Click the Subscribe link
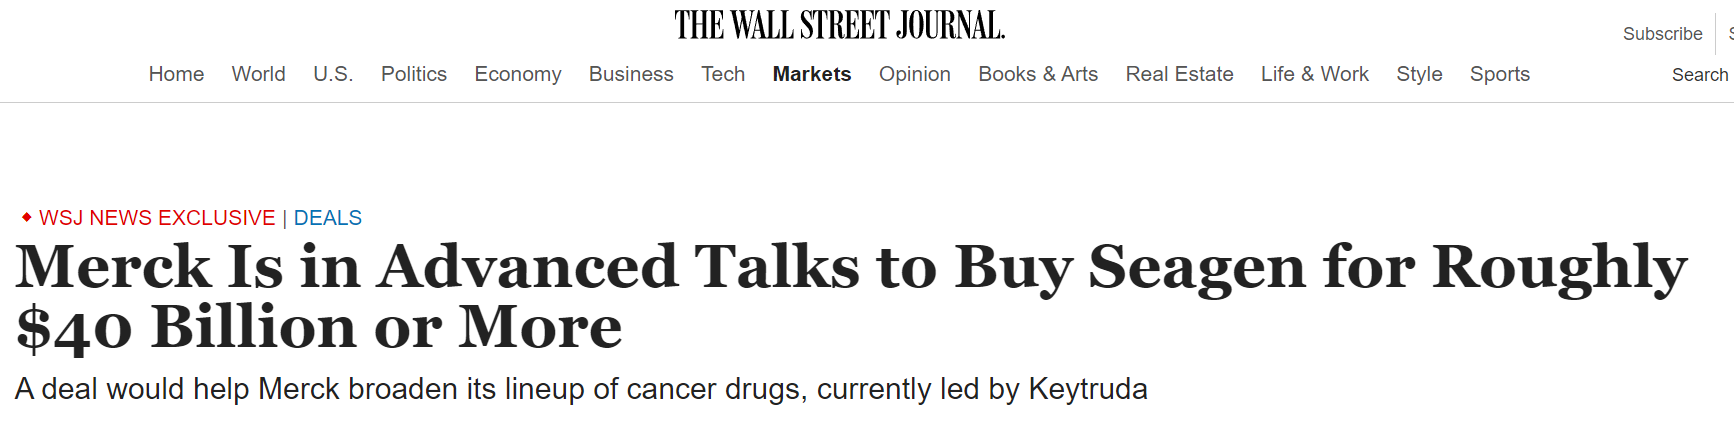This screenshot has height=441, width=1734. [1662, 34]
